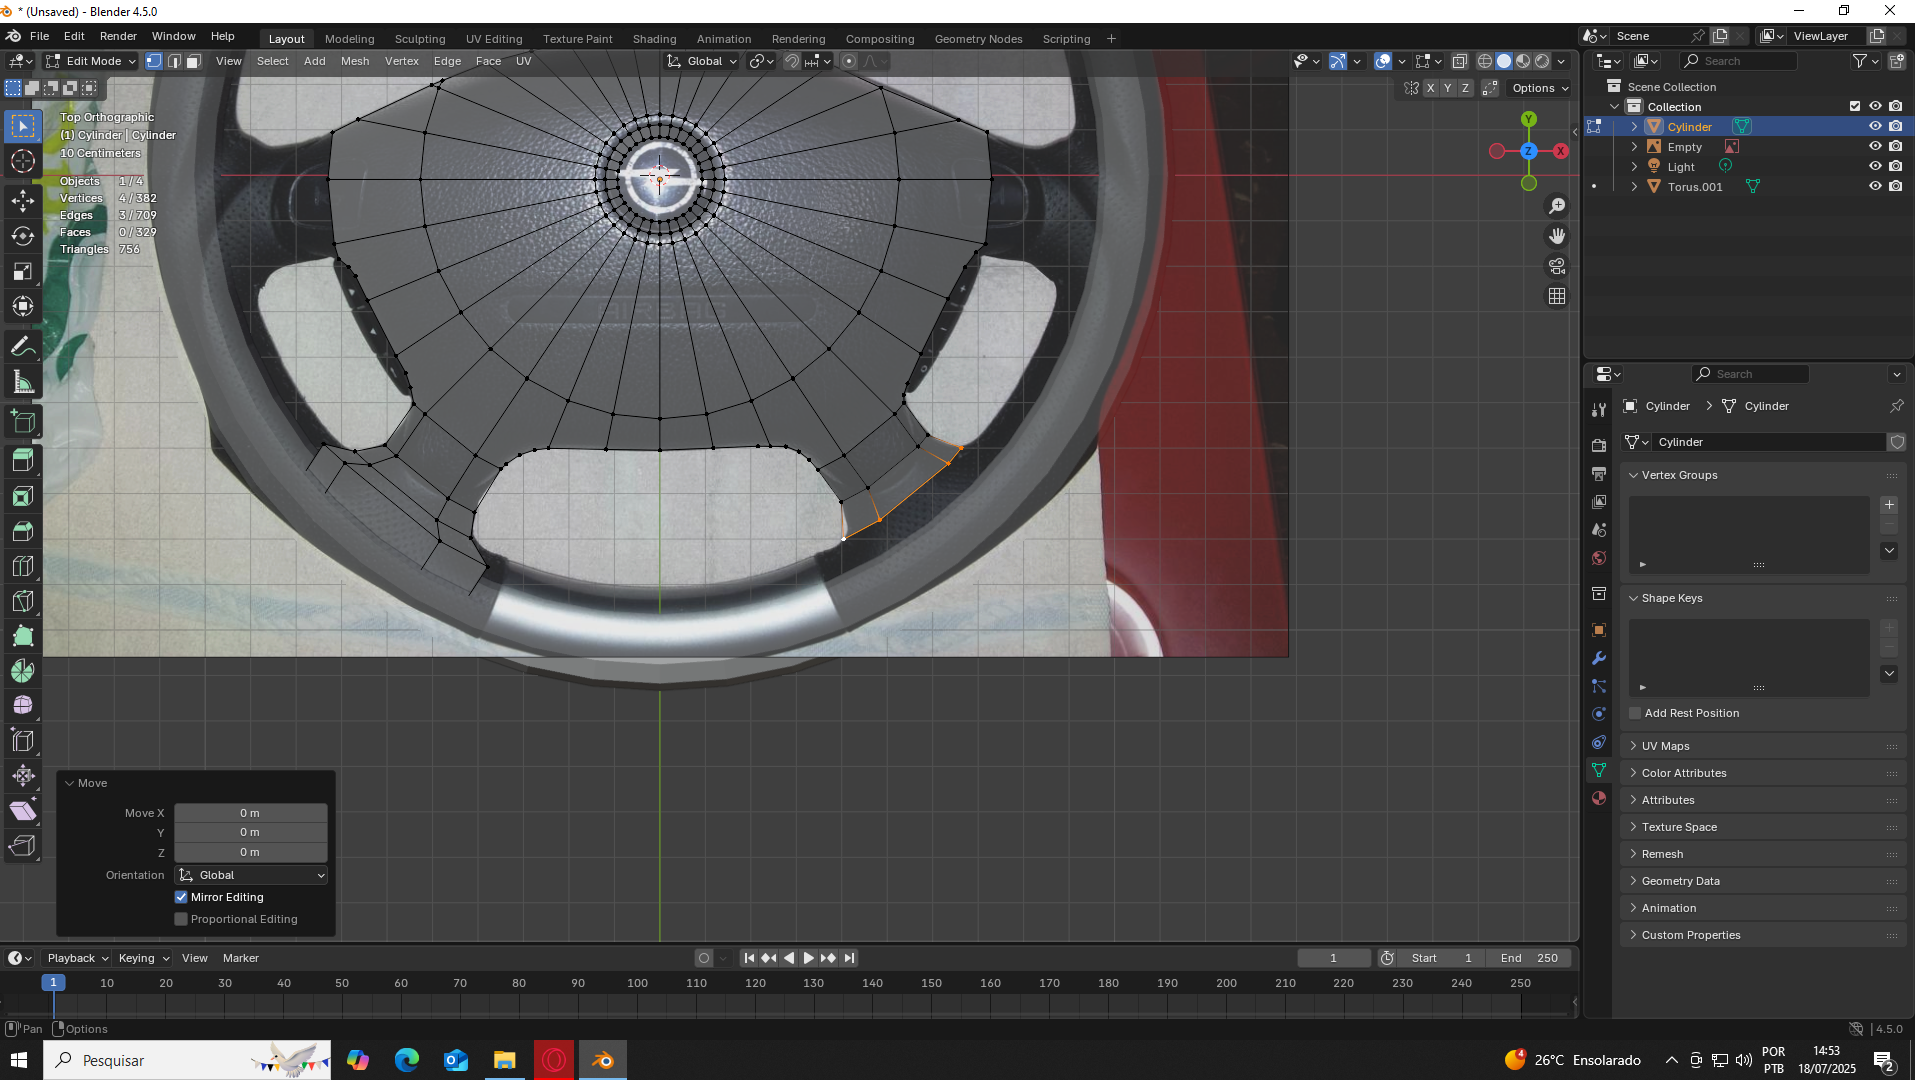Uncheck the Mirror Editing checkbox
This screenshot has height=1080, width=1915.
click(181, 897)
